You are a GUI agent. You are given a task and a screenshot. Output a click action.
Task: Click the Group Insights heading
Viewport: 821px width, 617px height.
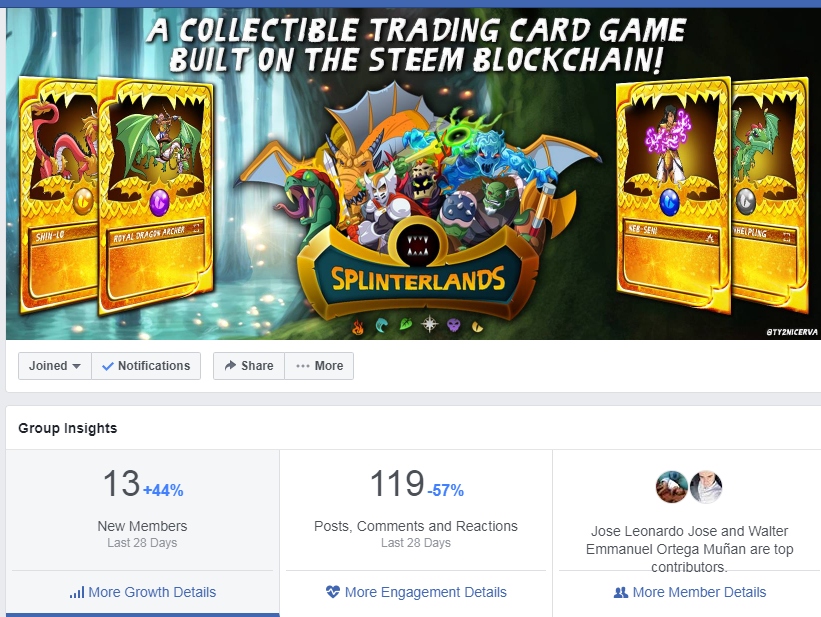tap(68, 428)
